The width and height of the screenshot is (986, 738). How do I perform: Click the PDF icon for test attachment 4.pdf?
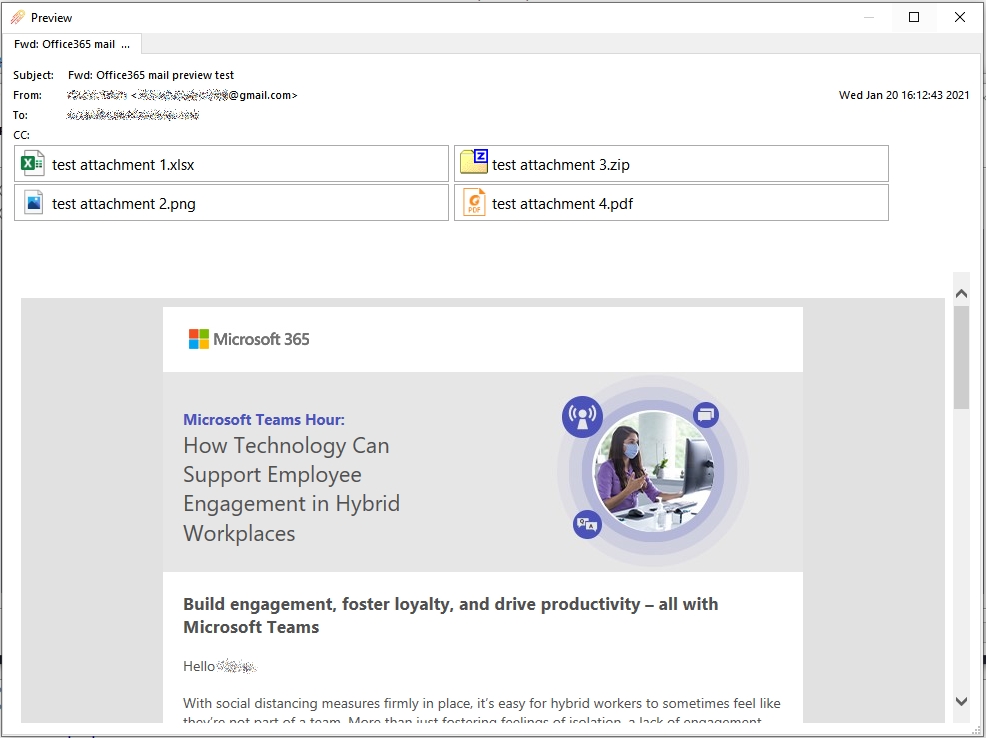[x=473, y=203]
